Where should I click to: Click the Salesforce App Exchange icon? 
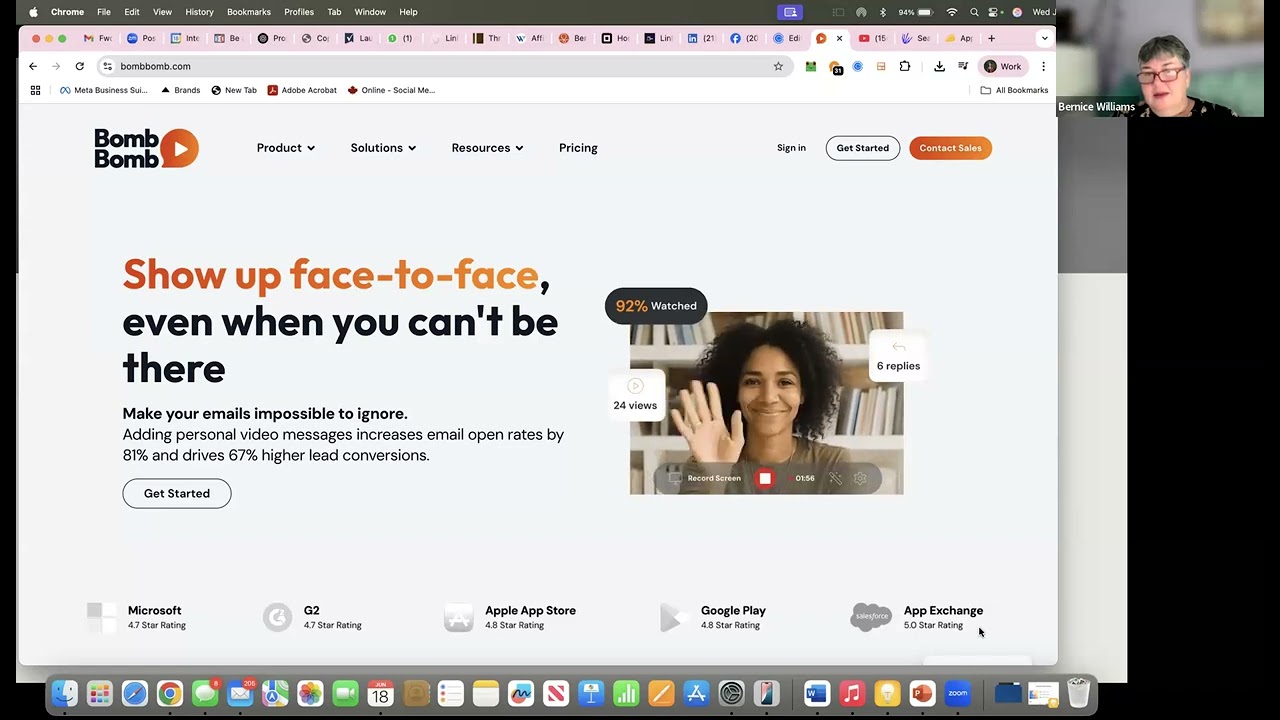pyautogui.click(x=871, y=617)
